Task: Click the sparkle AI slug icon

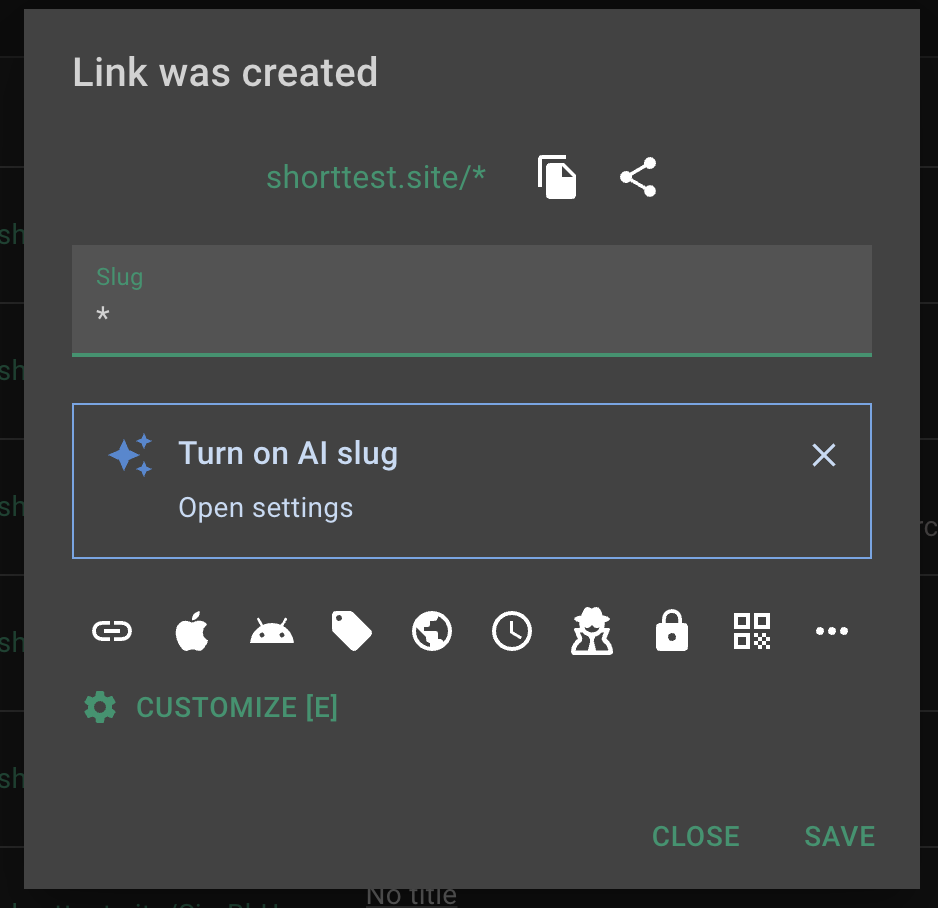Action: tap(131, 455)
